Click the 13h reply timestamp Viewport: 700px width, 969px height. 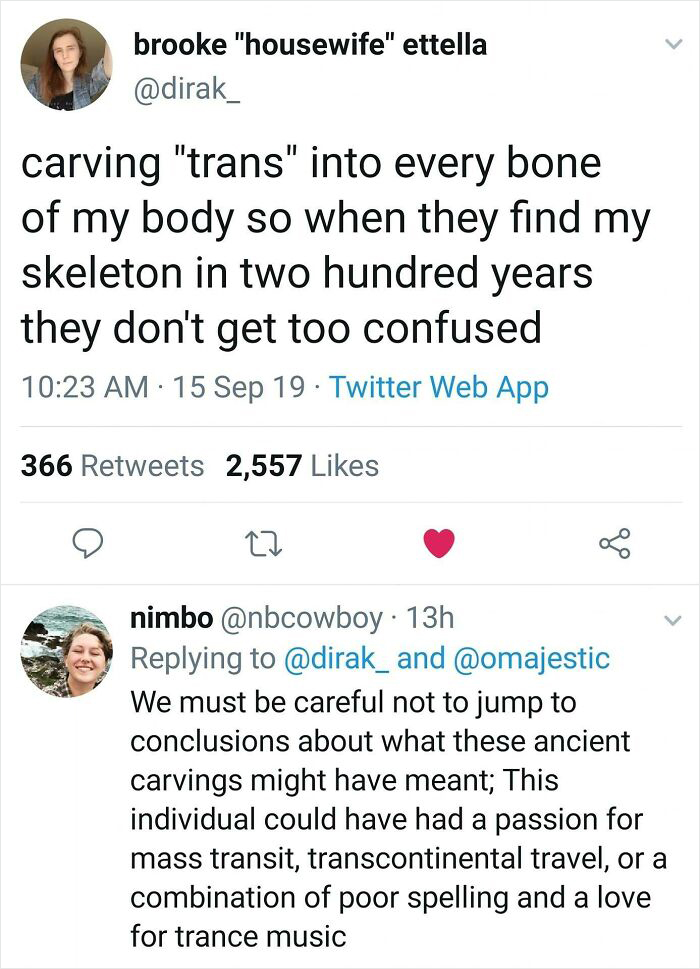click(432, 619)
